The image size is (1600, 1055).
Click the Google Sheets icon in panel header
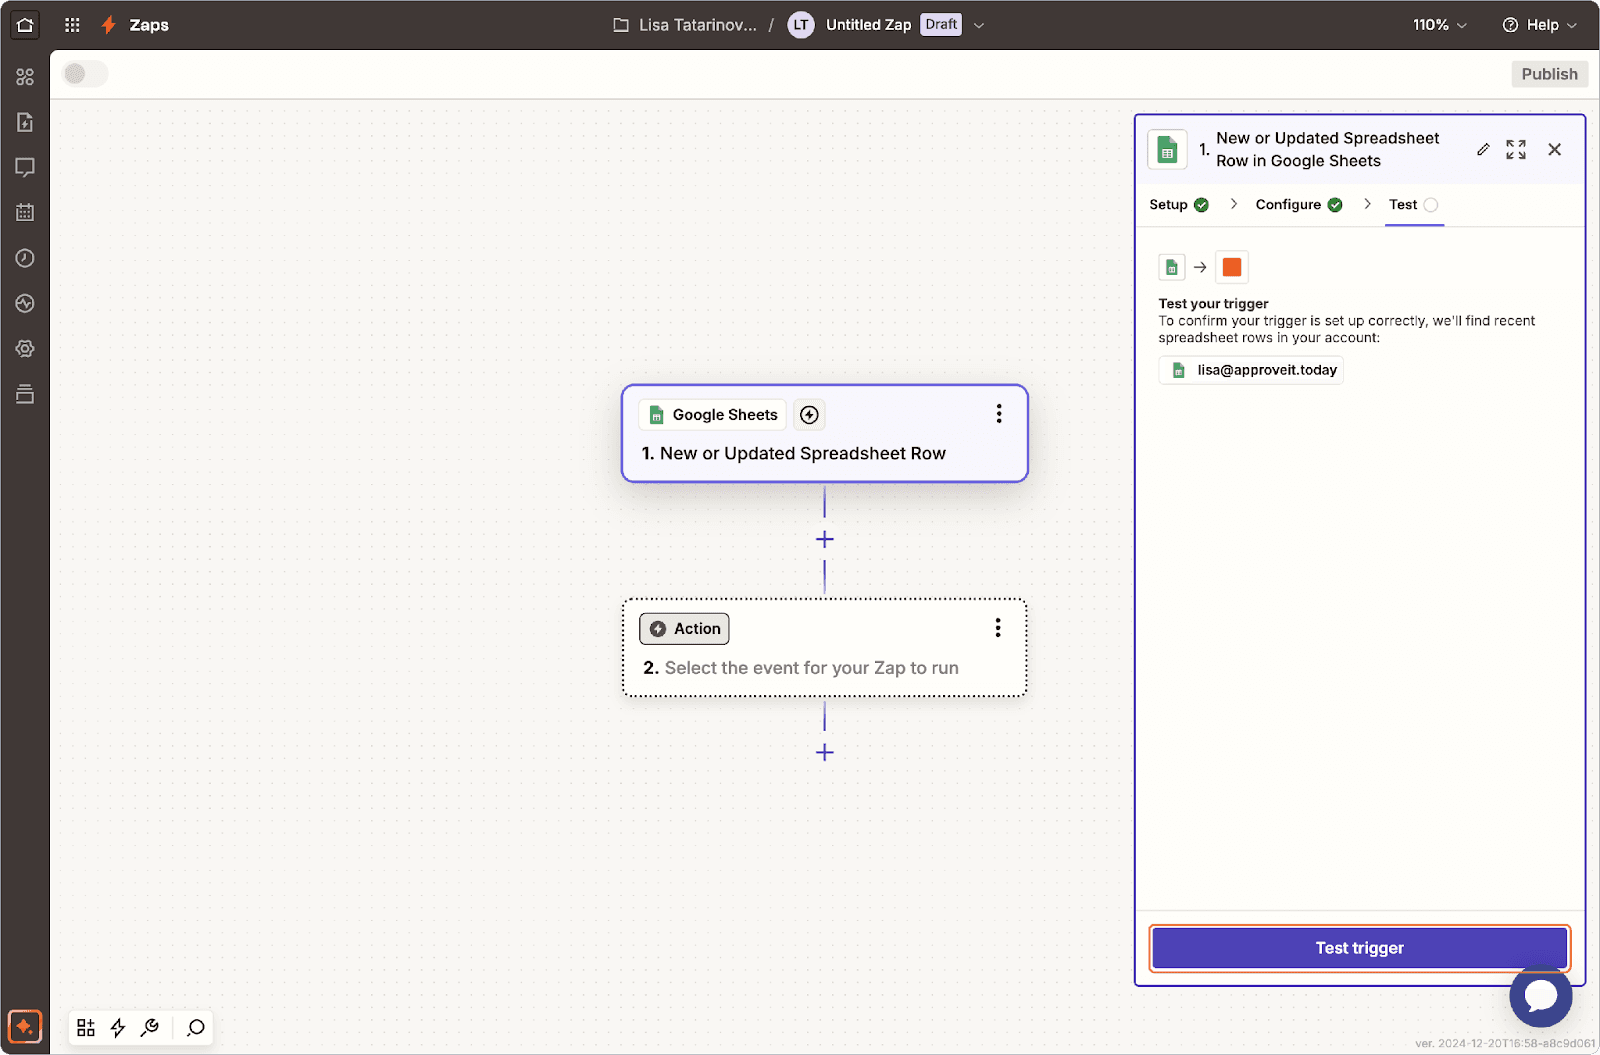pyautogui.click(x=1167, y=150)
